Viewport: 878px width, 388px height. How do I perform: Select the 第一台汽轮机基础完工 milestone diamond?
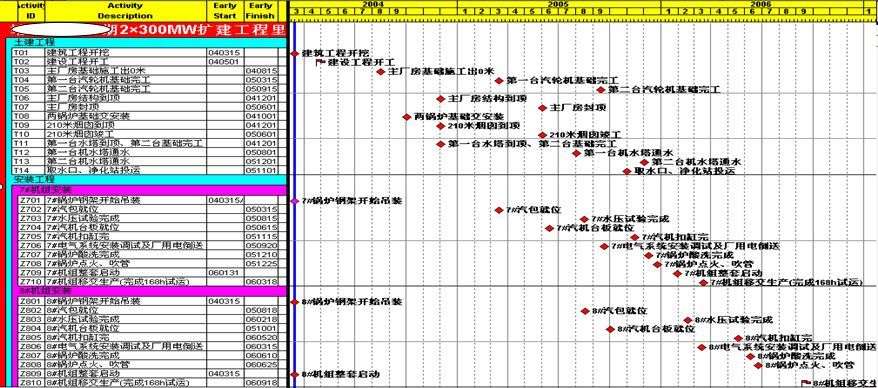pyautogui.click(x=499, y=81)
